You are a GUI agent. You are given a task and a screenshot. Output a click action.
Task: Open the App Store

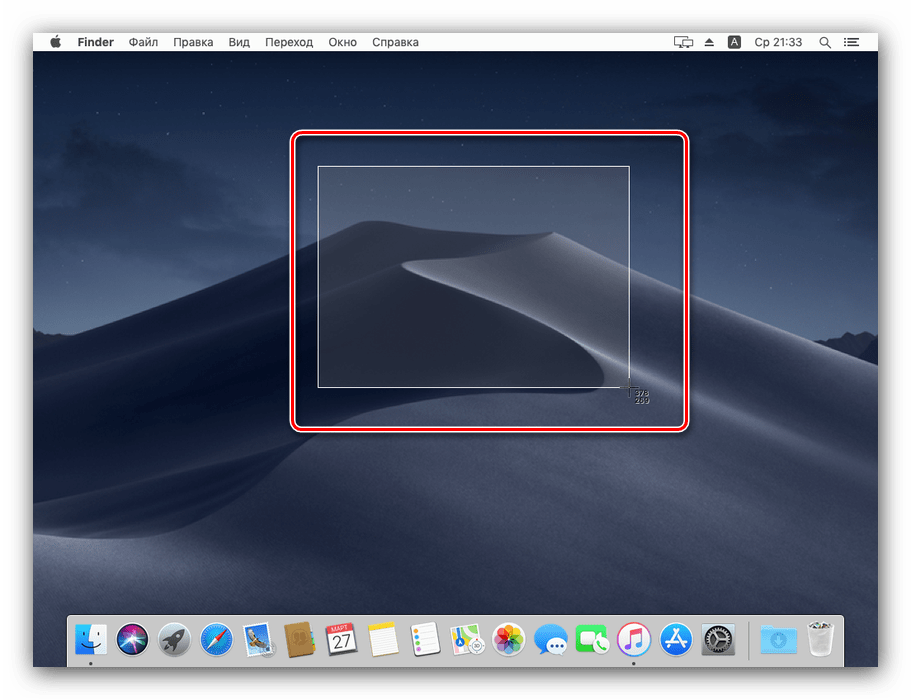676,640
